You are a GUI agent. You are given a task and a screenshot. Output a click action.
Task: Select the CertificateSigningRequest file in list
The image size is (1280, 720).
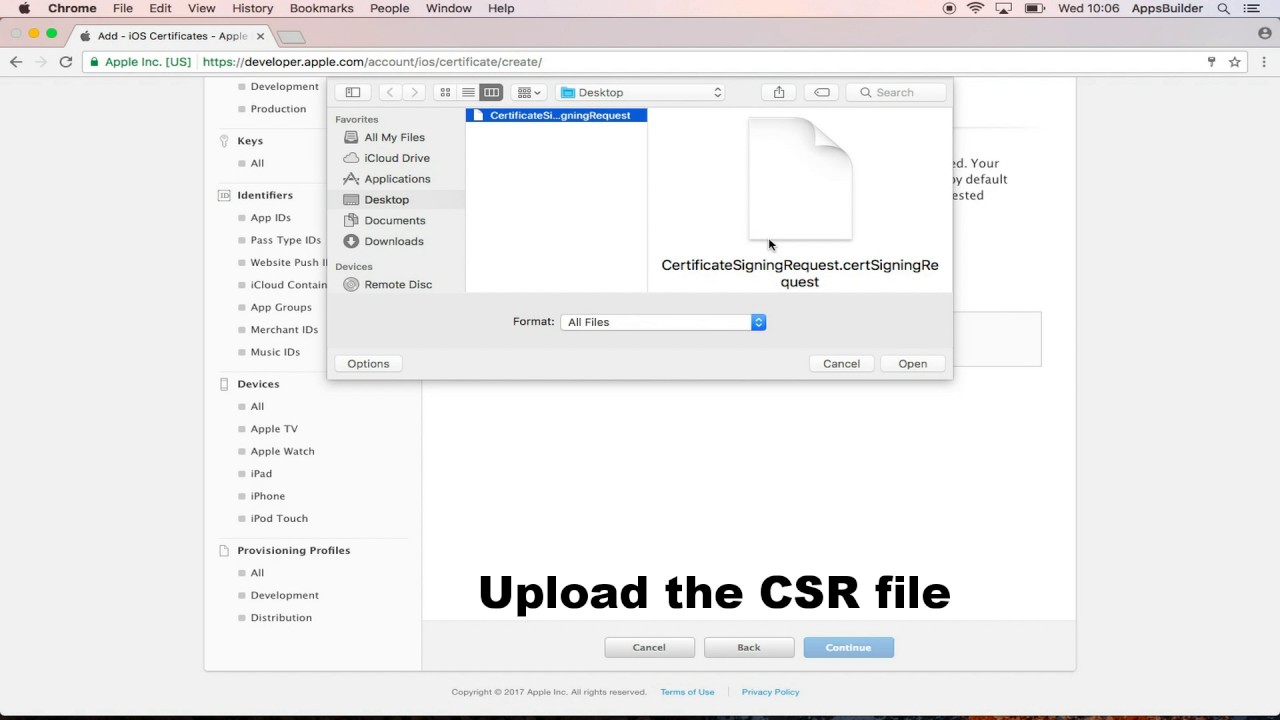556,115
